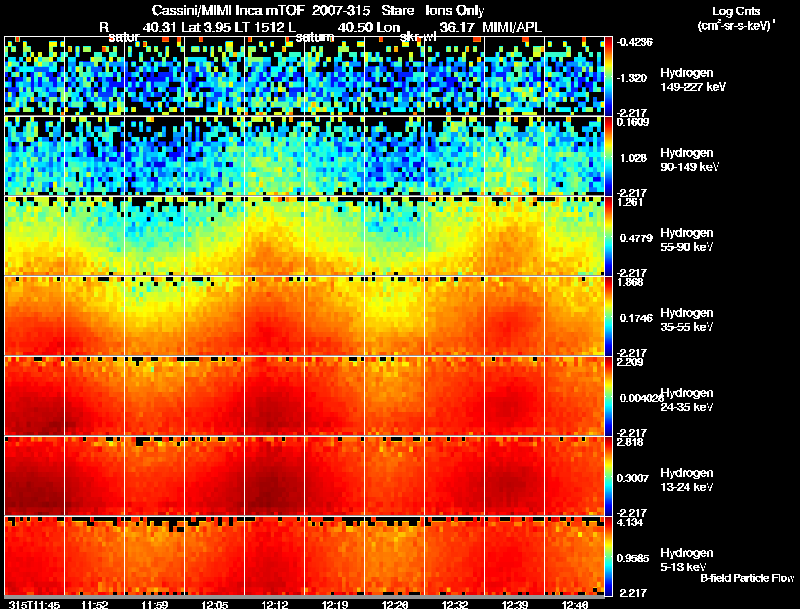The width and height of the screenshot is (800, 609).
Task: Open the 149-227 keV image panel at 315T11:45
Action: pos(35,76)
